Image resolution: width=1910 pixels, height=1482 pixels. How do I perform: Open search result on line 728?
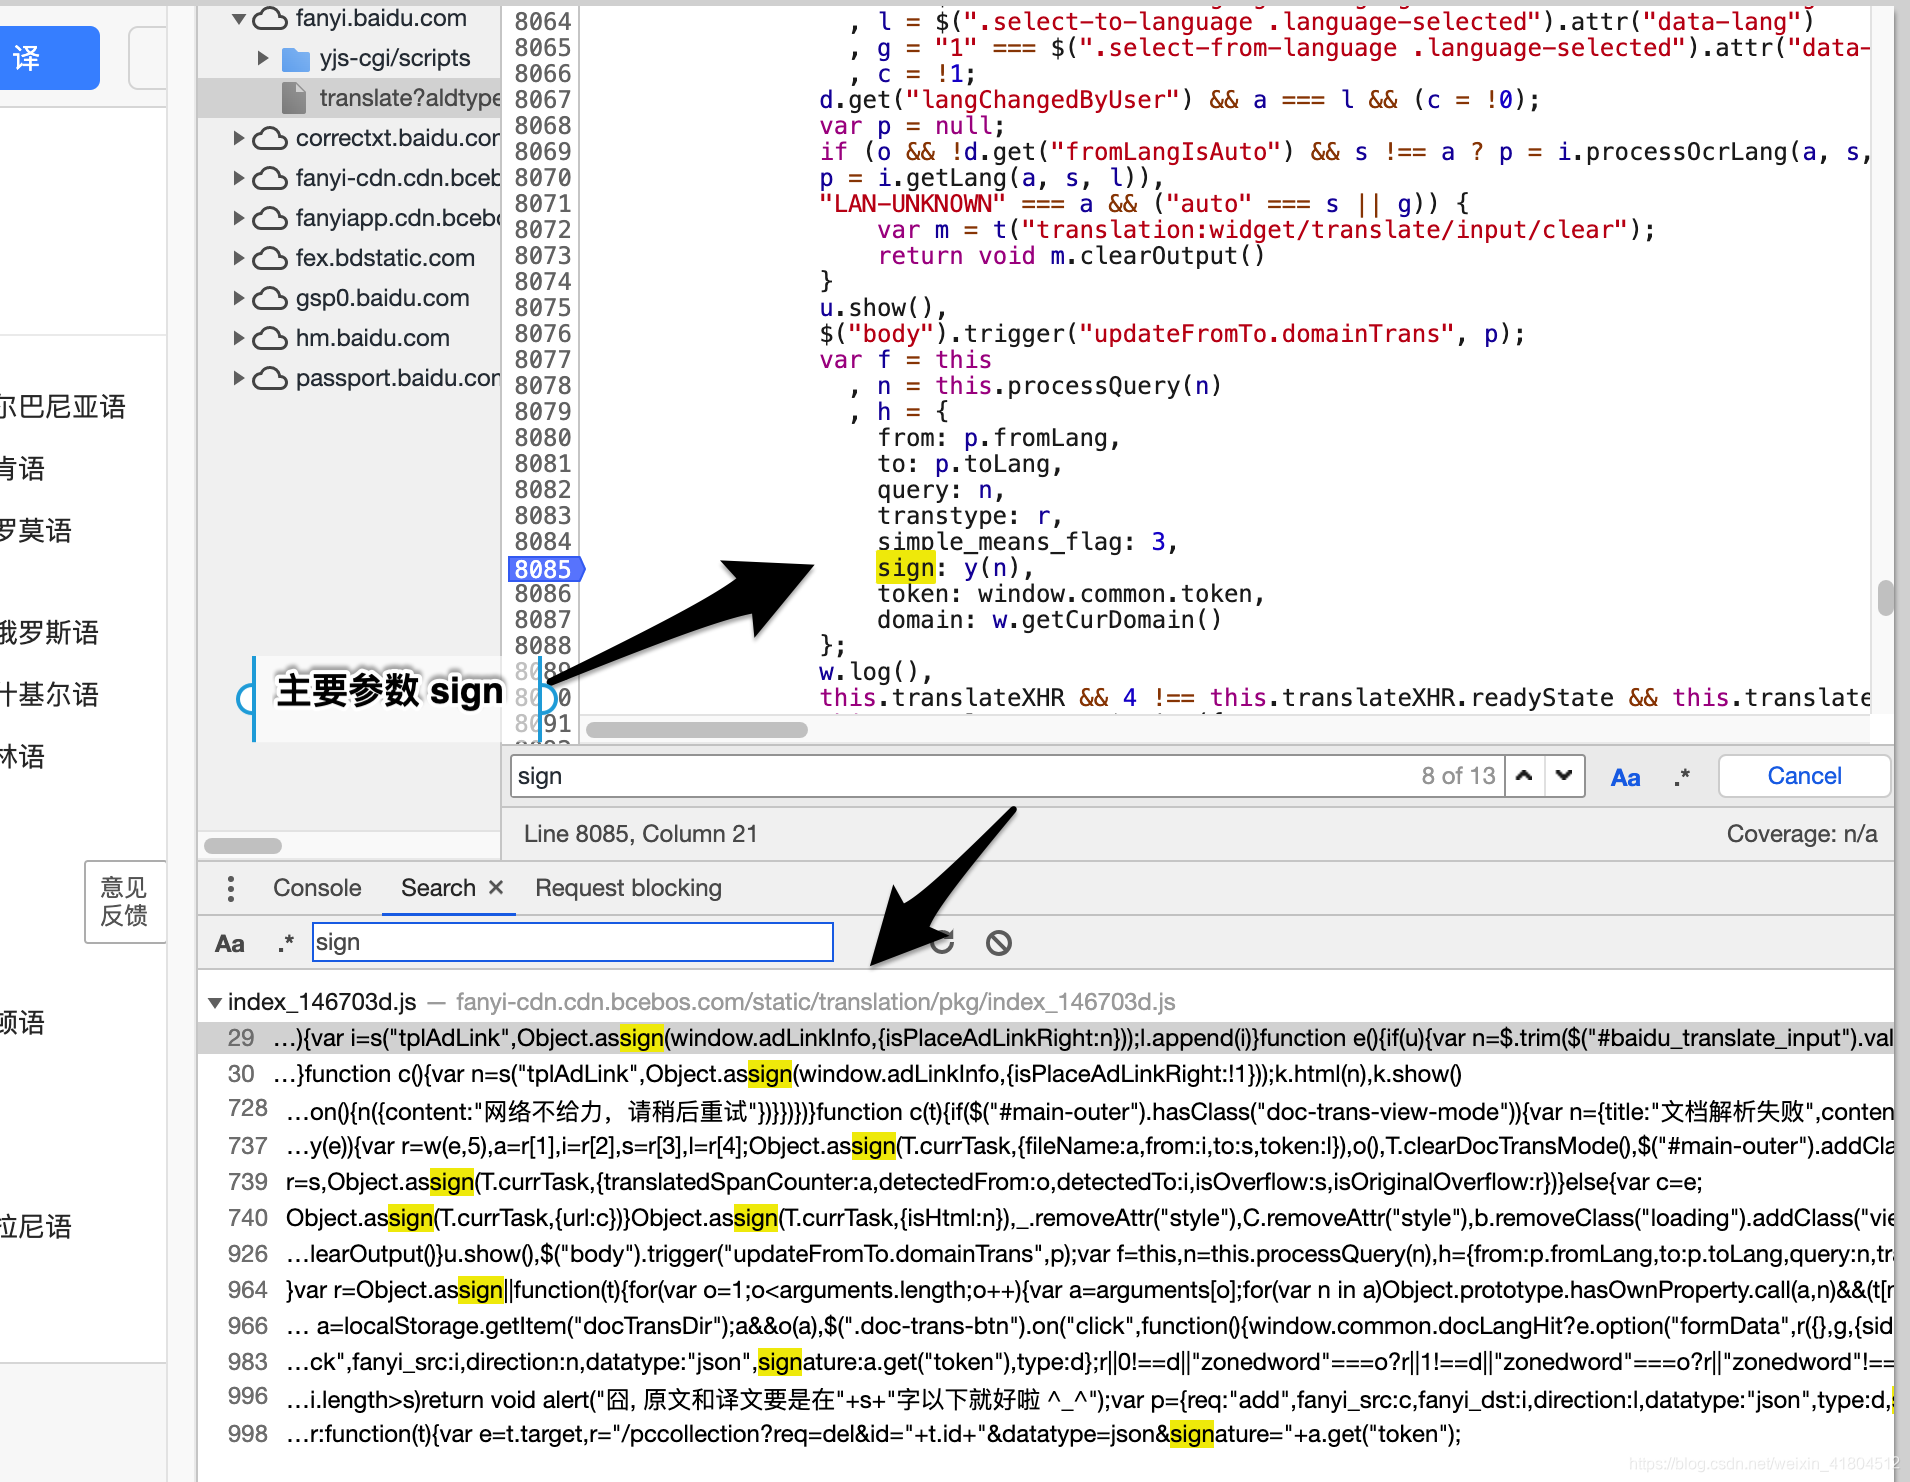pos(1046,1110)
